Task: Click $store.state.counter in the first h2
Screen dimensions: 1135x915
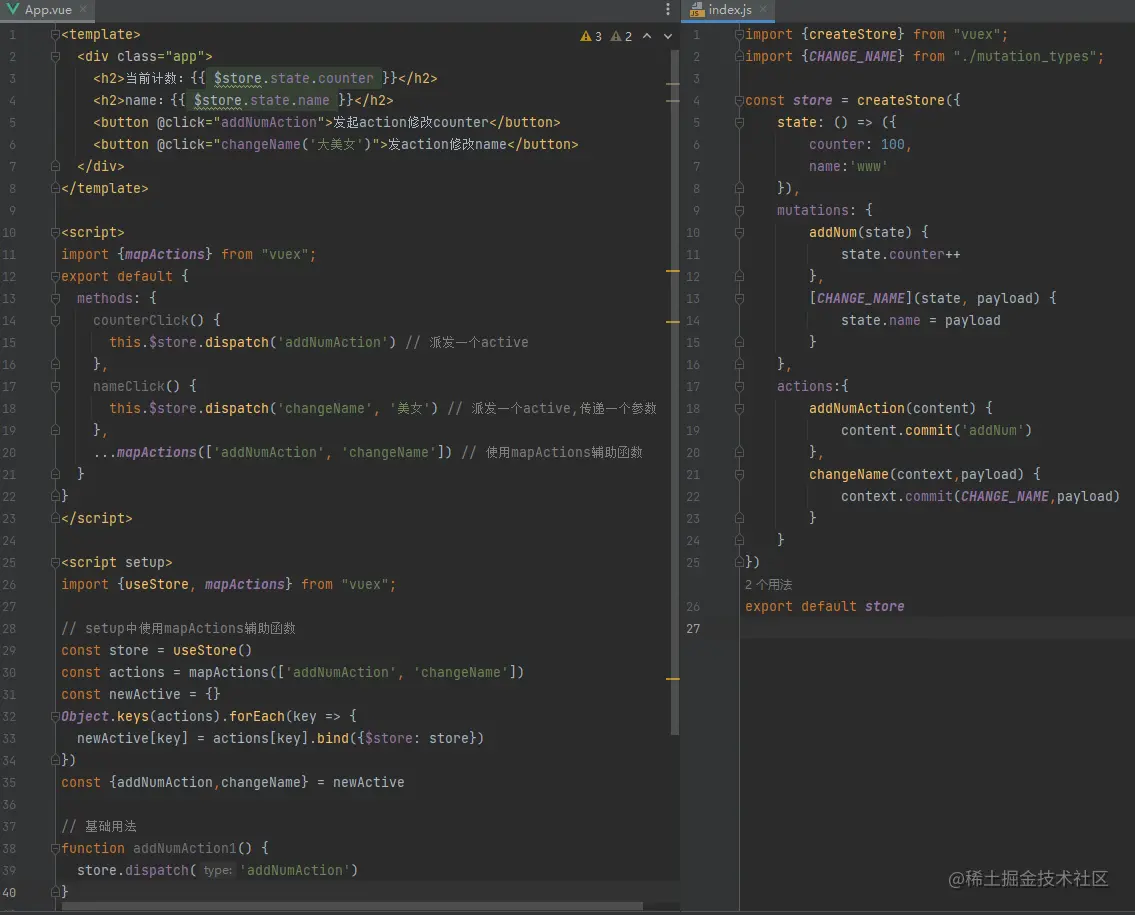Action: click(x=293, y=78)
